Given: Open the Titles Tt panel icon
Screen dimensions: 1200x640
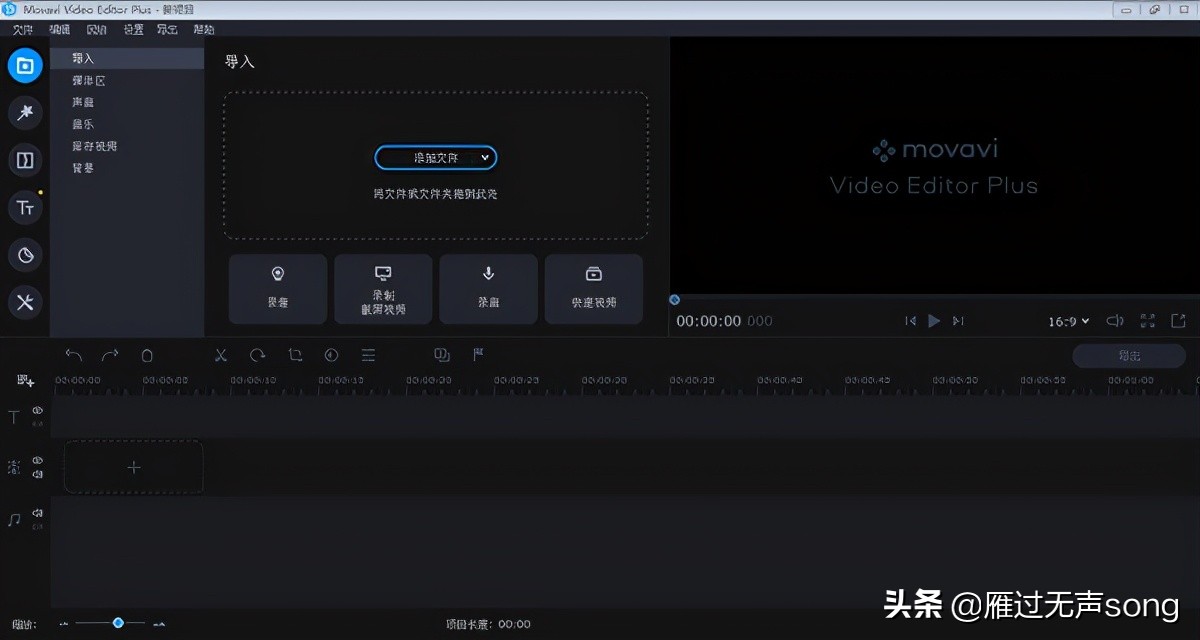Looking at the screenshot, I should [x=25, y=208].
